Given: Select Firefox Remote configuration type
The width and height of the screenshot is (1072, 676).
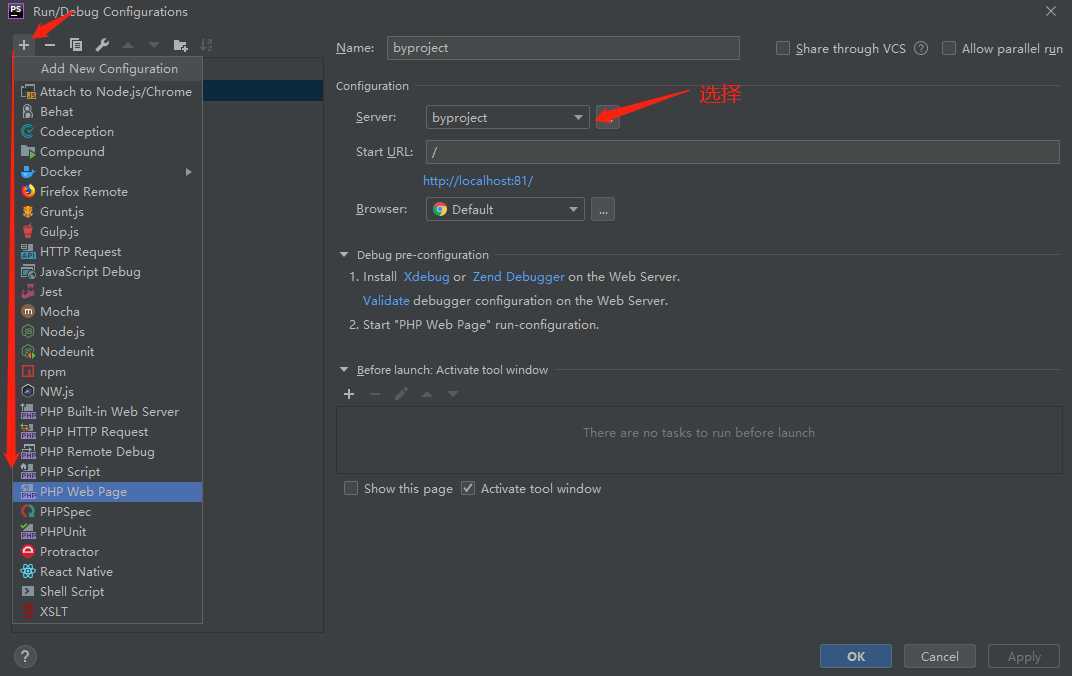Looking at the screenshot, I should click(x=107, y=191).
